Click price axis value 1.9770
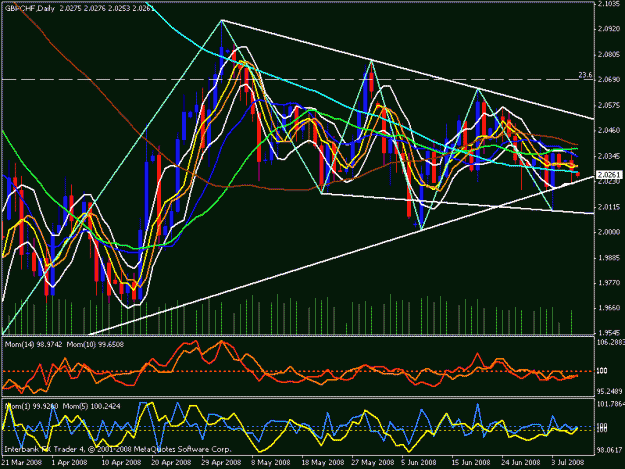Image resolution: width=625 pixels, height=469 pixels. pos(609,283)
